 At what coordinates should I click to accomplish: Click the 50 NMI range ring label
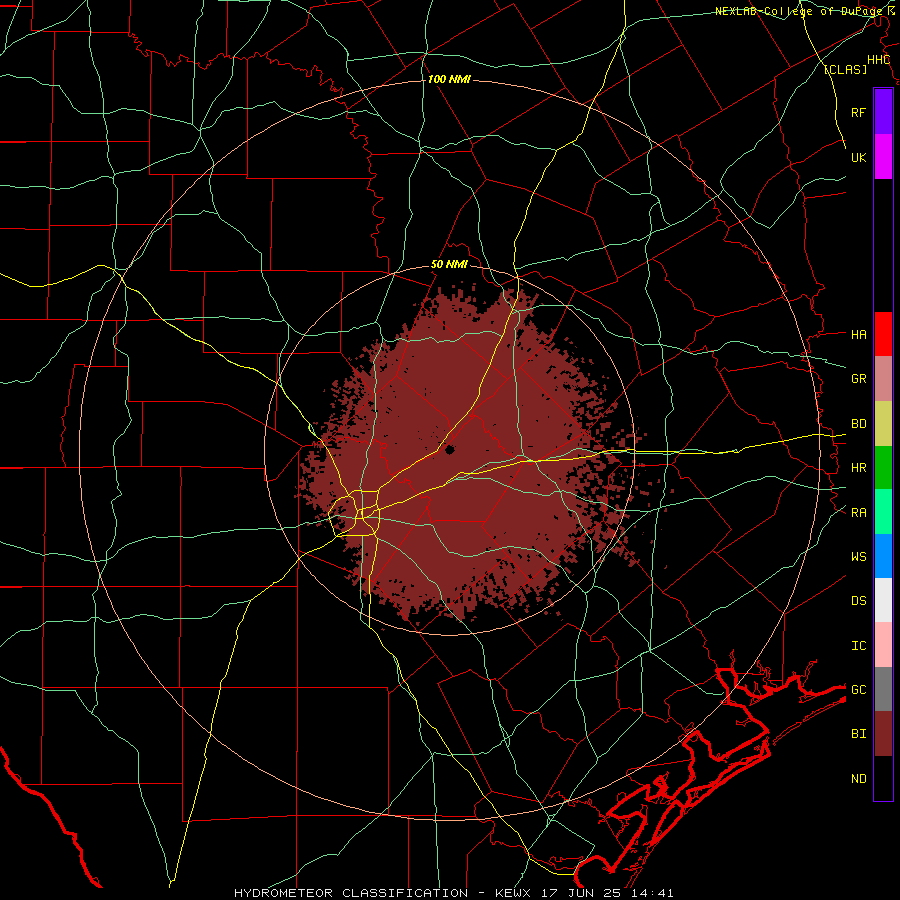click(449, 264)
